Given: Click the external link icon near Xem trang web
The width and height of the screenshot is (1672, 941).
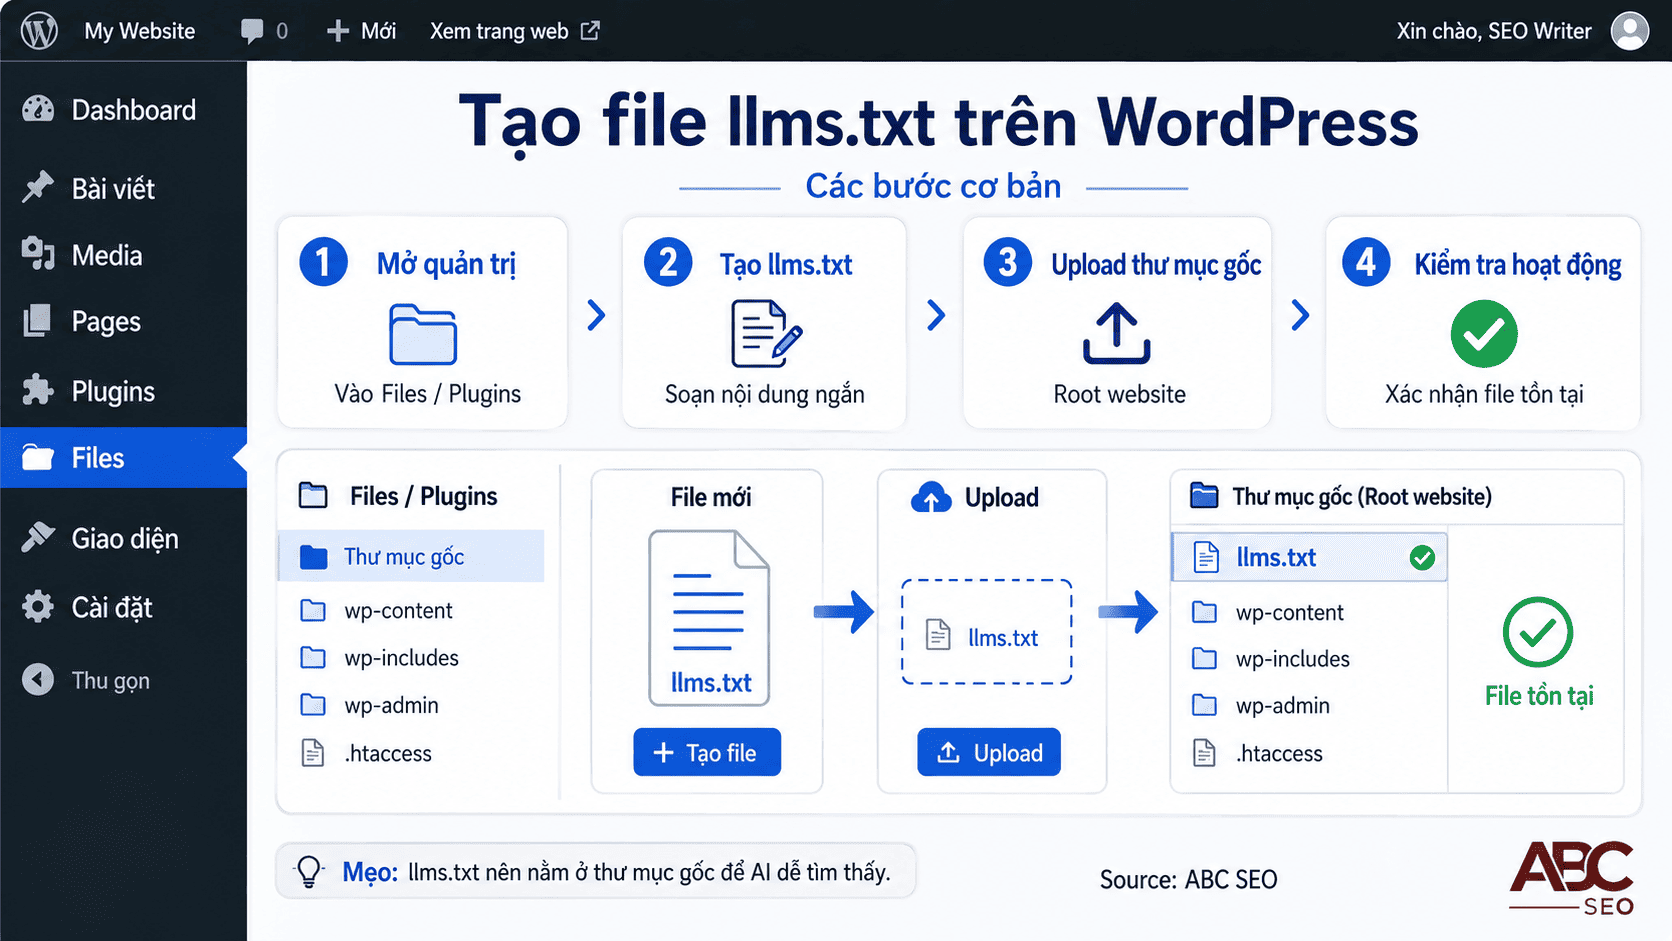Looking at the screenshot, I should (590, 31).
